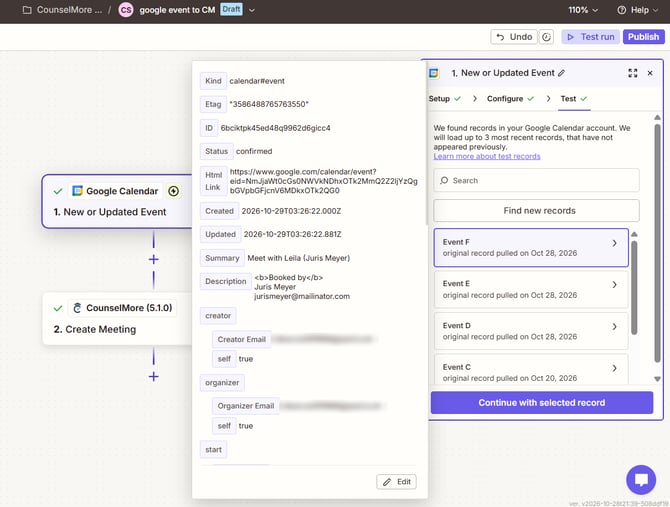Click the start section label
This screenshot has height=507, width=670.
pos(213,449)
